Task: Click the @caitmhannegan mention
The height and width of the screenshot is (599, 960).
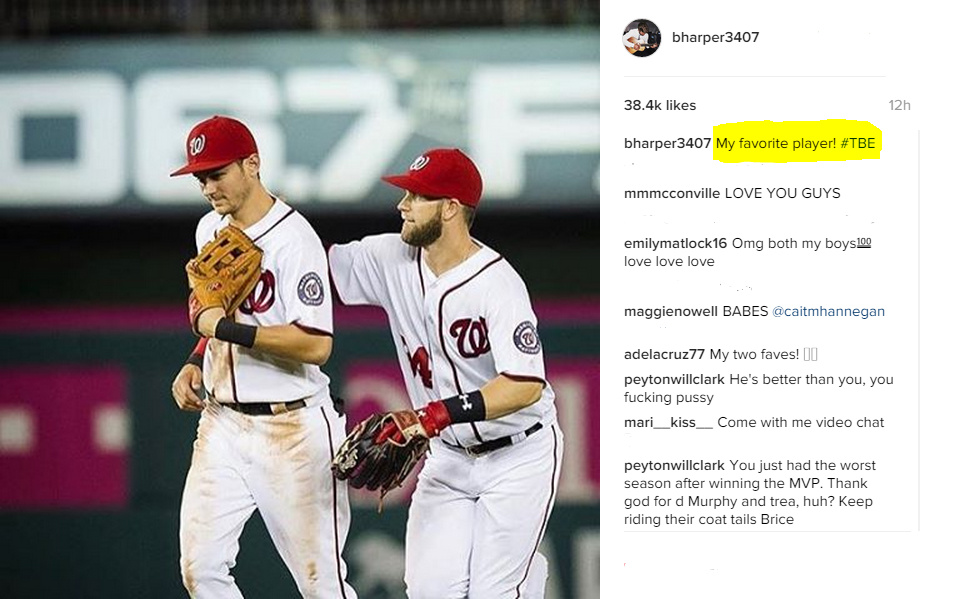Action: (x=828, y=311)
